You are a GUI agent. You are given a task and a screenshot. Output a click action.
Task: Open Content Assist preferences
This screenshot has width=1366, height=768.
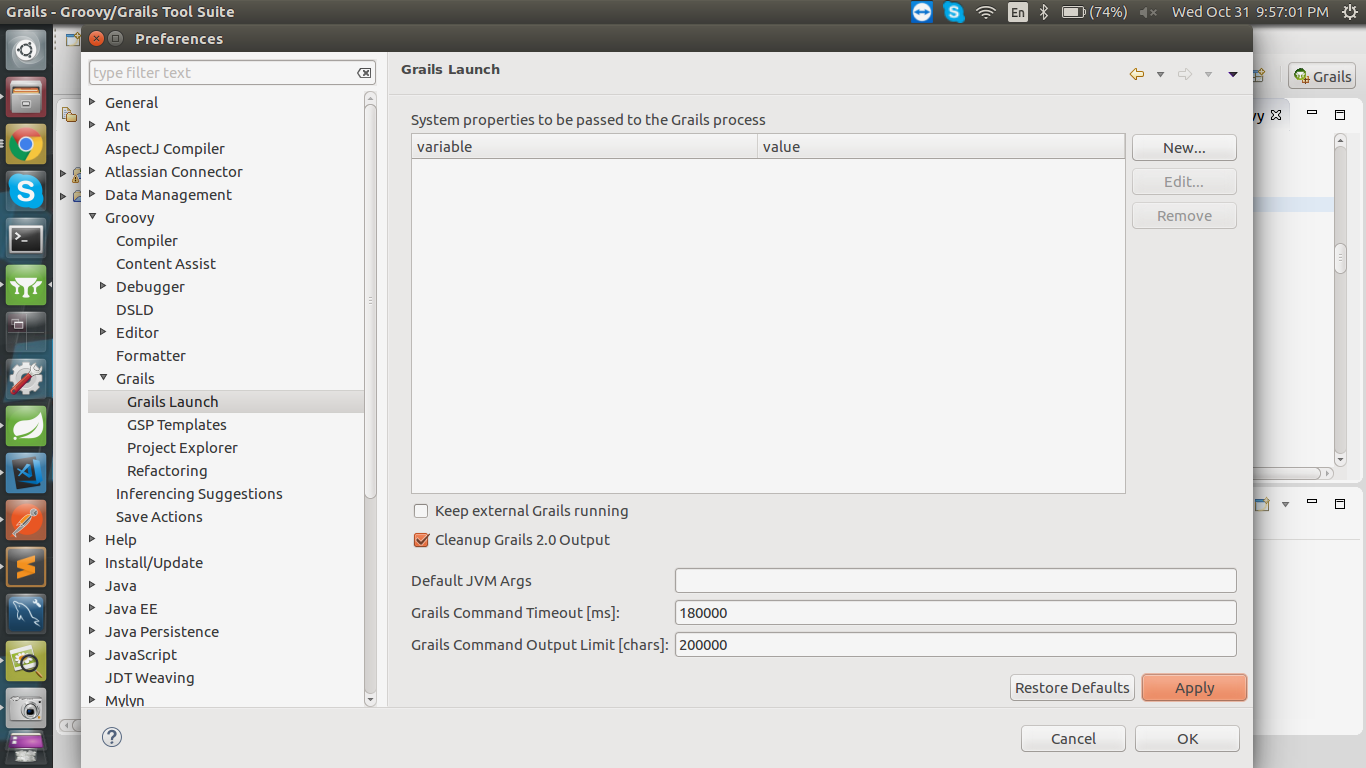(x=166, y=264)
